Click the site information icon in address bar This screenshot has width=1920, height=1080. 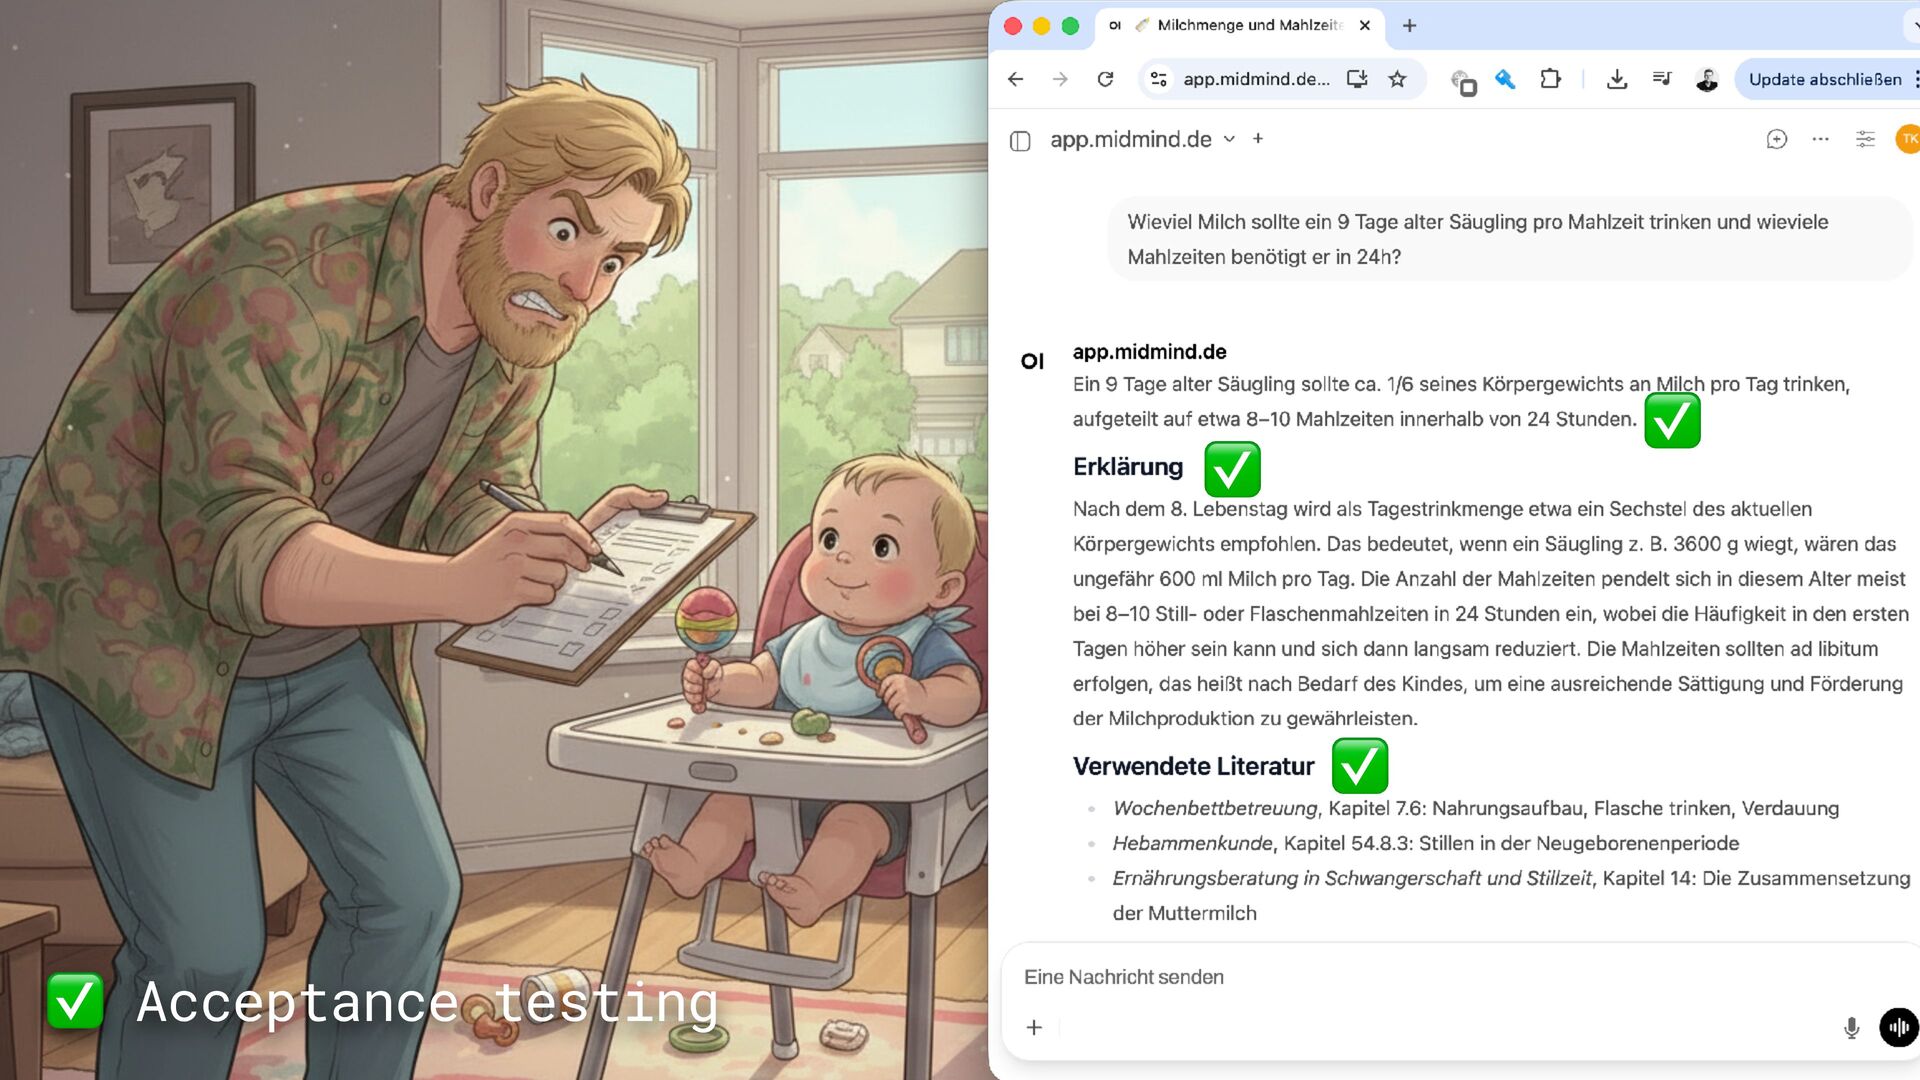point(1158,79)
